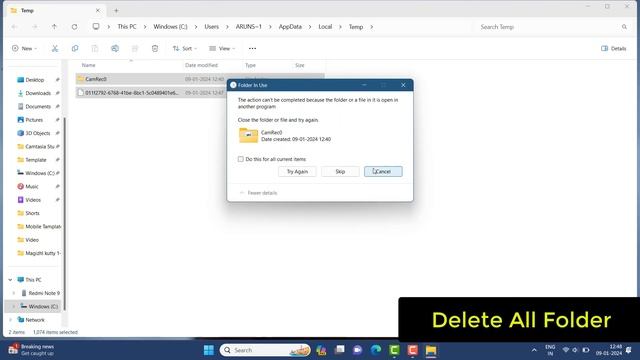Close the Folder In Use dialog

[x=403, y=85]
